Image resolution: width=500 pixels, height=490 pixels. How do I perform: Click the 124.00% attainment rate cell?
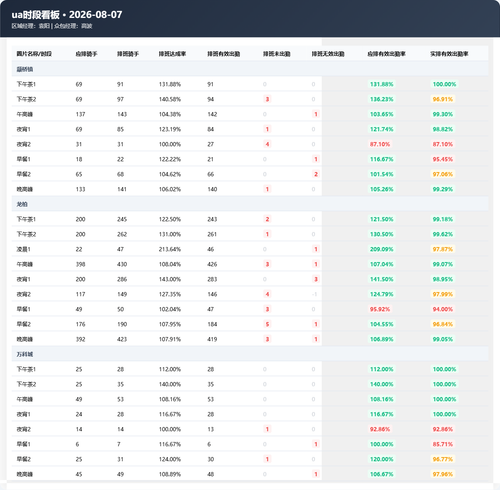click(170, 459)
